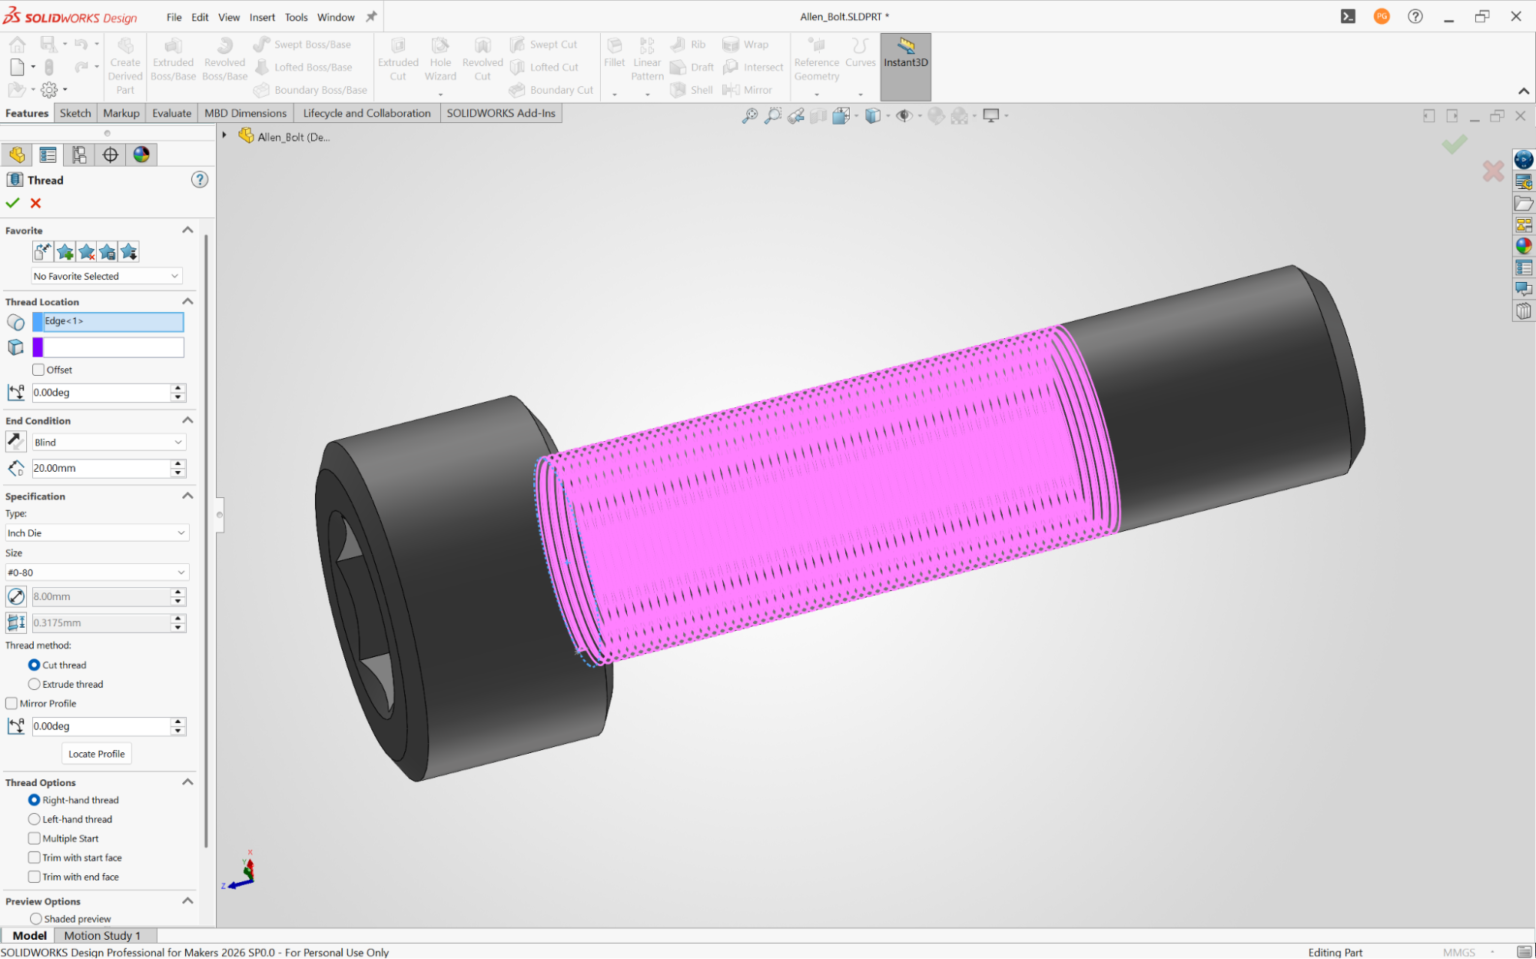
Task: Click the orange user account icon
Action: point(1382,16)
